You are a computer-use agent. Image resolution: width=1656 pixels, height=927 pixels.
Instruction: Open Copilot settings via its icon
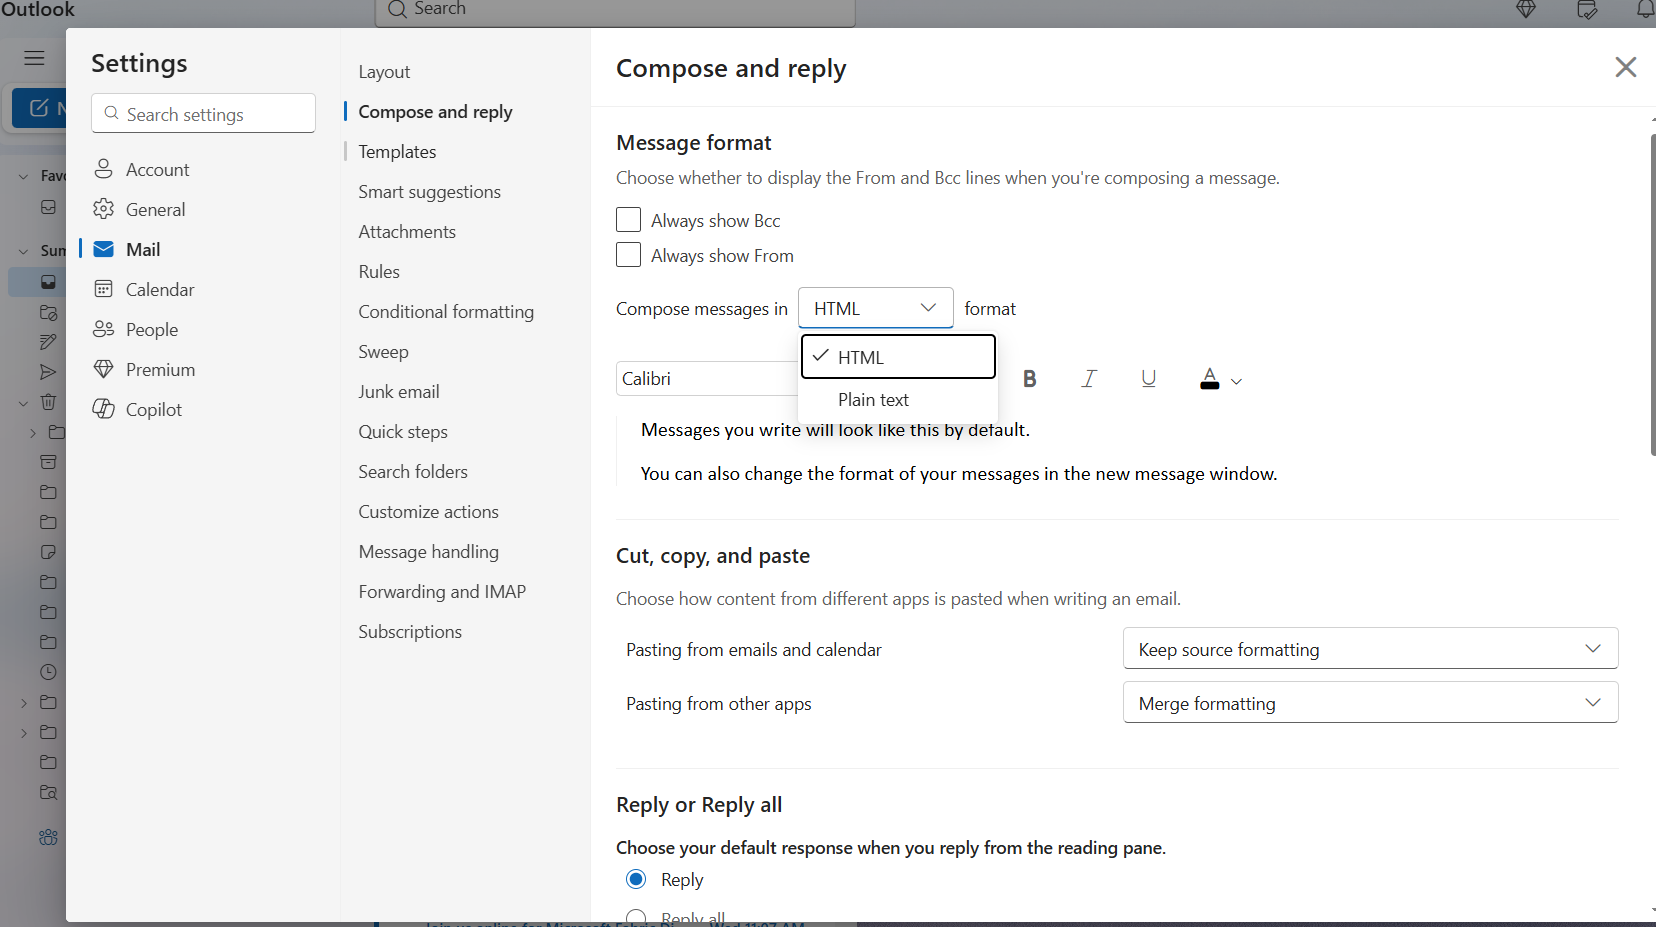coord(104,409)
